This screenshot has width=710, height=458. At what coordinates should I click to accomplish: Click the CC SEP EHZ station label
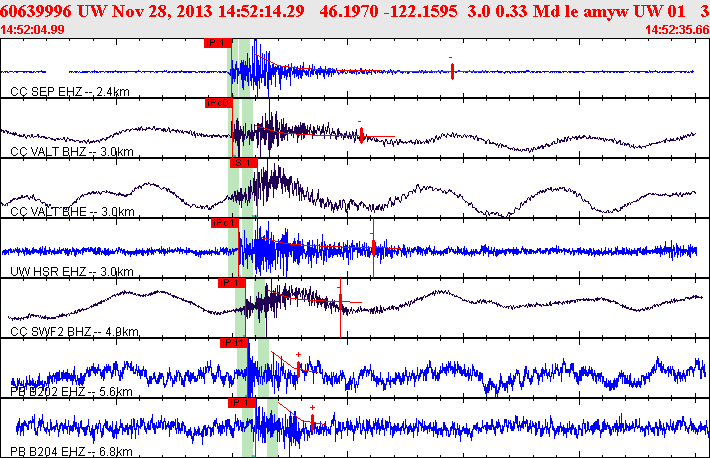tap(70, 92)
